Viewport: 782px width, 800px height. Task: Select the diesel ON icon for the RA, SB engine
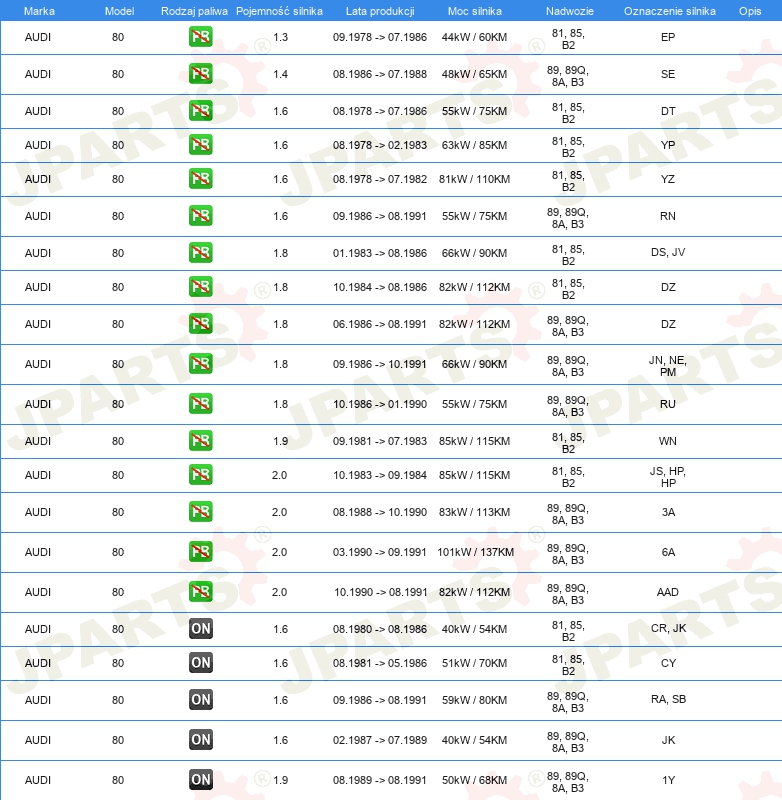point(200,699)
